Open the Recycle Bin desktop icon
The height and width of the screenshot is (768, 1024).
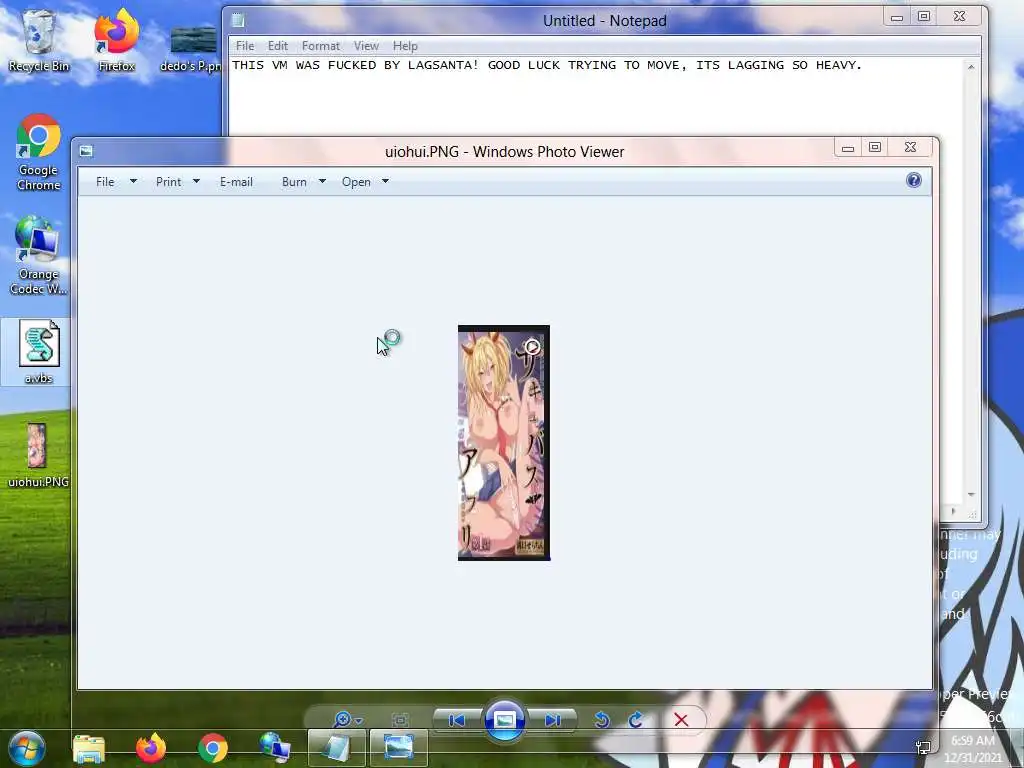39,40
